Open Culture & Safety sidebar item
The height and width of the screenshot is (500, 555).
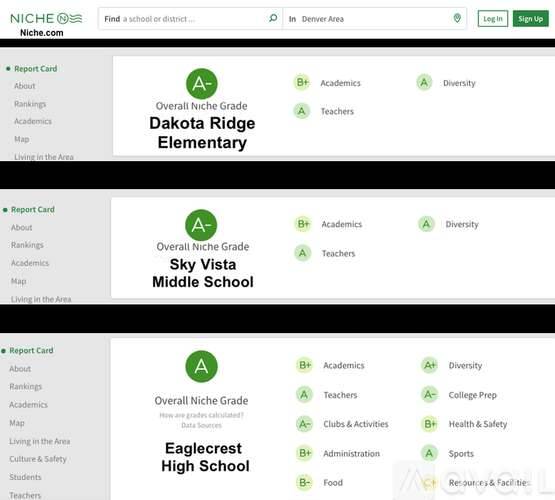(38, 459)
